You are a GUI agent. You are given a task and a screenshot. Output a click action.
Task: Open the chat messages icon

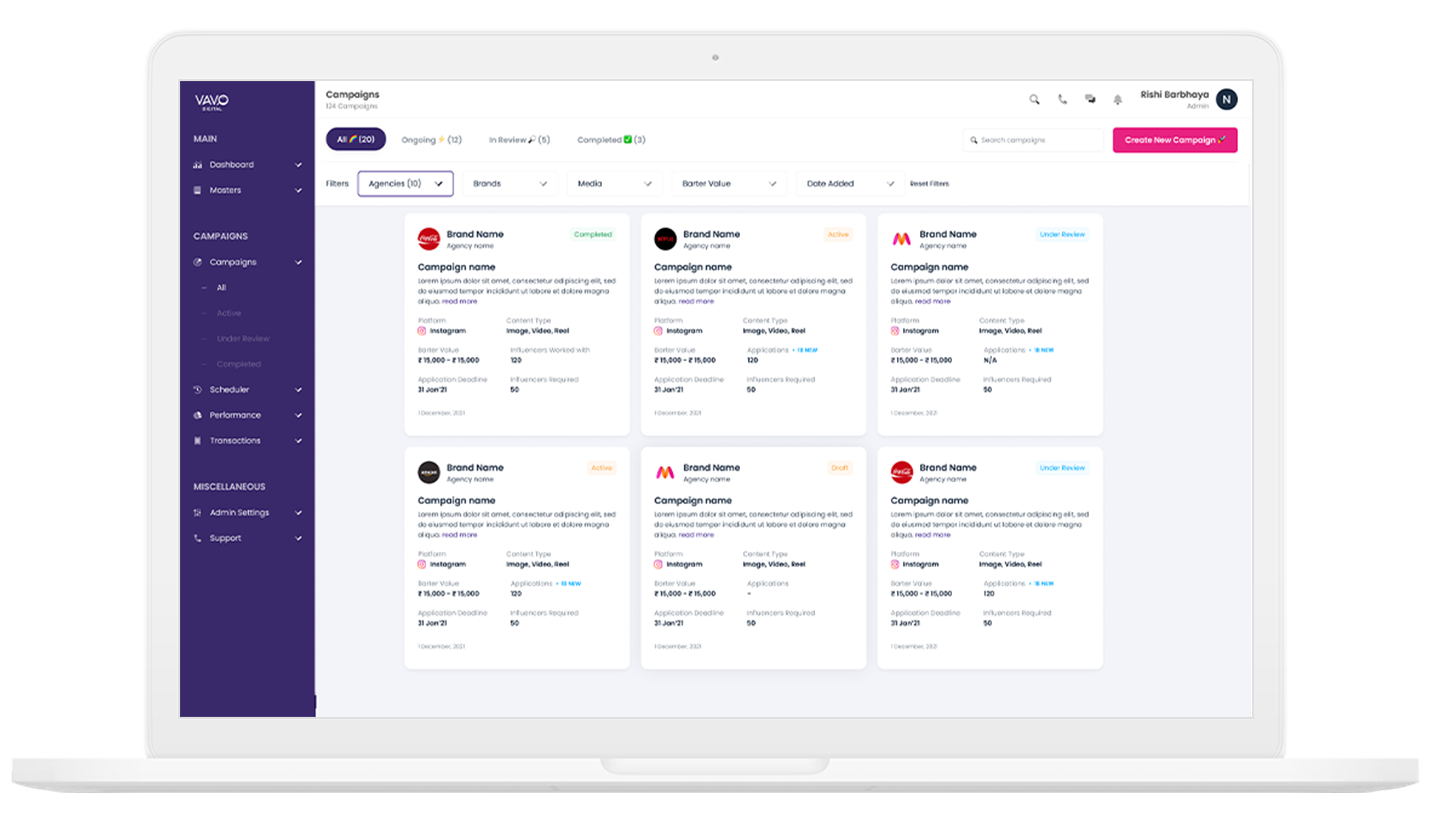click(x=1090, y=99)
